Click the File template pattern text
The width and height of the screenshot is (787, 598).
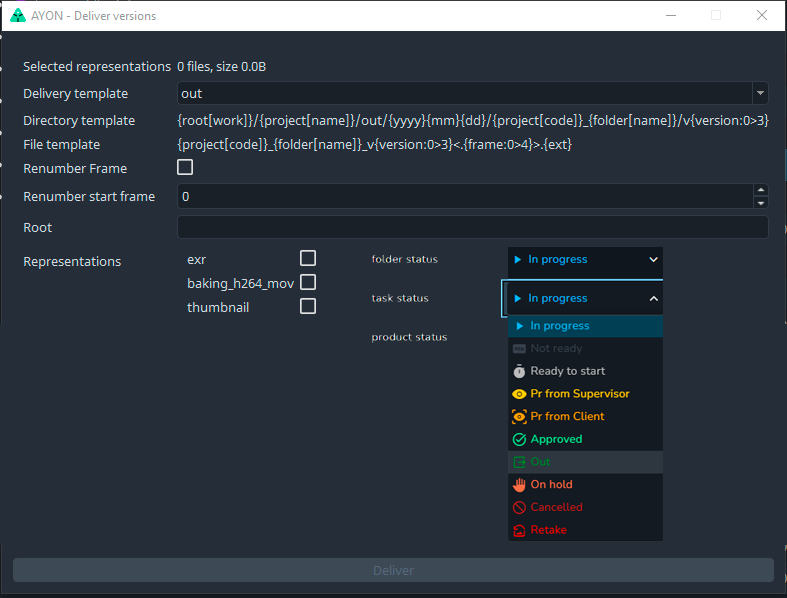pos(374,145)
